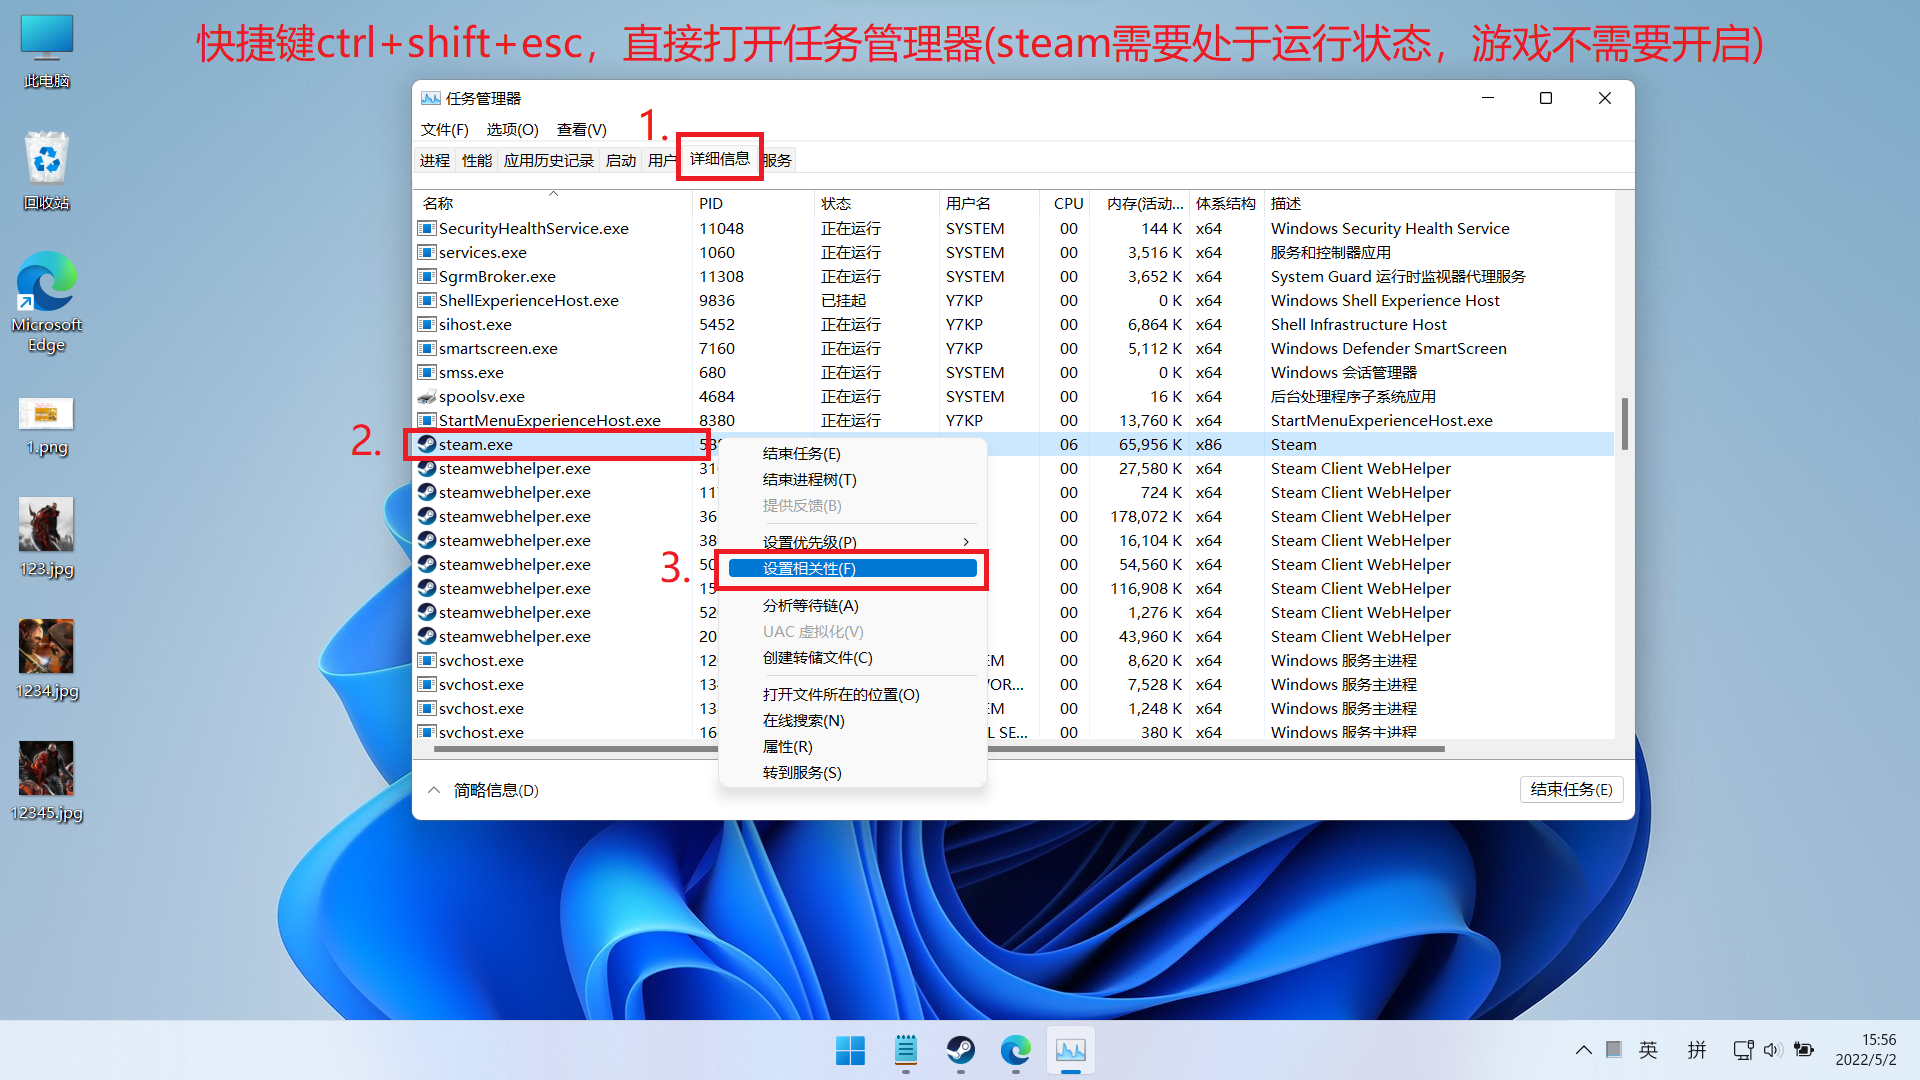Open Microsoft Edge taskbar icon
The height and width of the screenshot is (1080, 1920).
pos(1015,1050)
